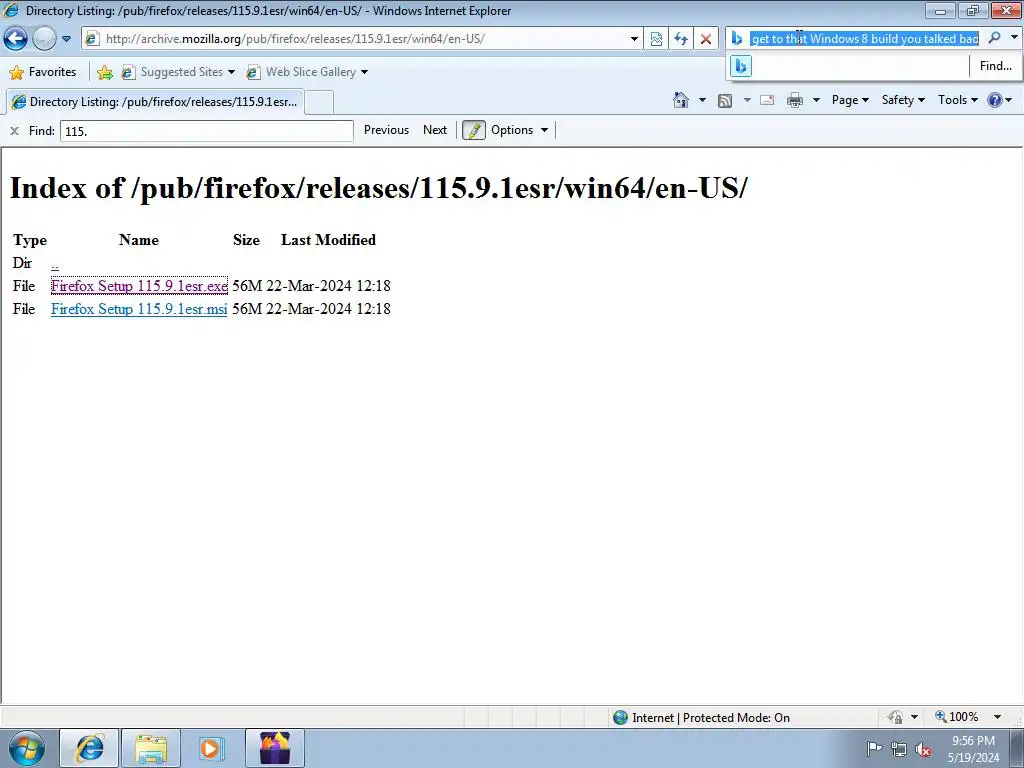Open Web Slice Gallery
1024x768 pixels.
tap(308, 72)
